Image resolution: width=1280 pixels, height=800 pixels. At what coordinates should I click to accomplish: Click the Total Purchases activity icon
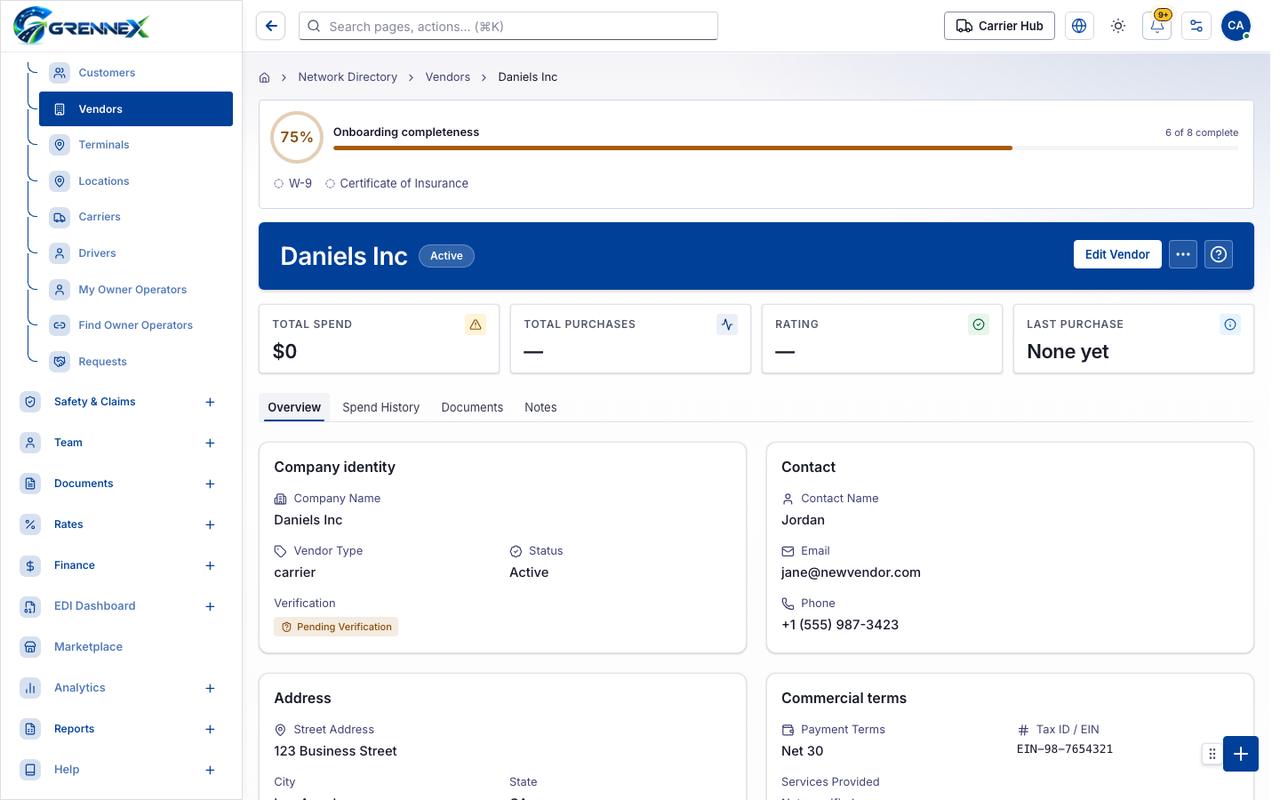727,324
